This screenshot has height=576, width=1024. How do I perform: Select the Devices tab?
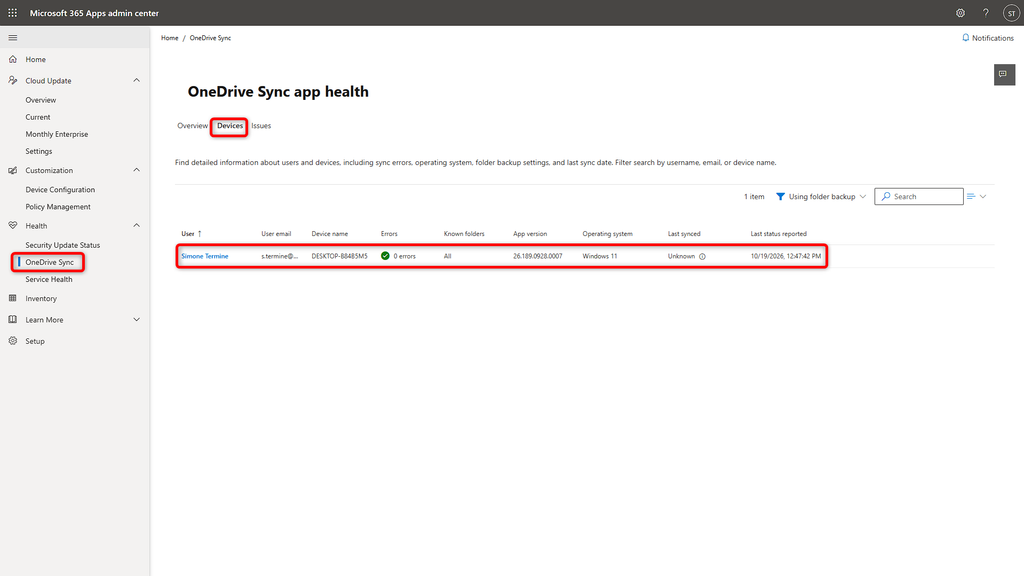[230, 125]
